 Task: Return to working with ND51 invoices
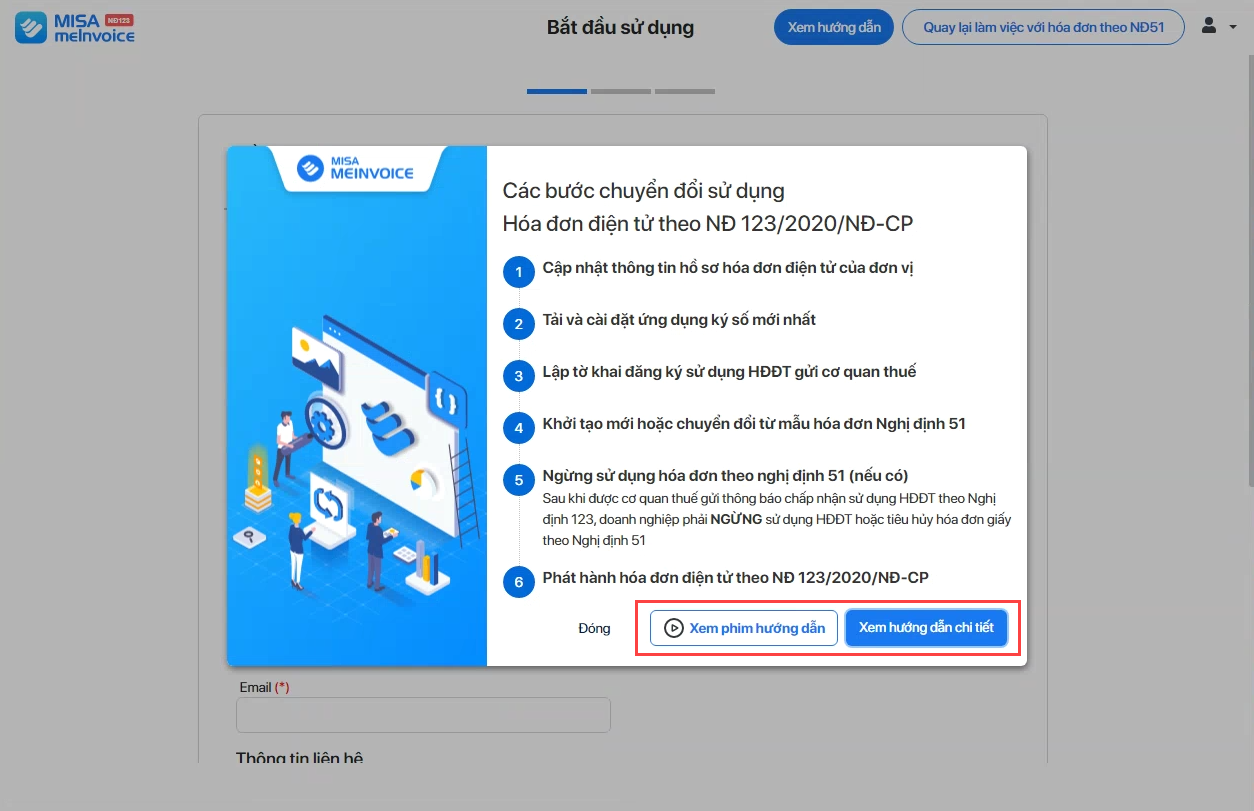point(1044,27)
